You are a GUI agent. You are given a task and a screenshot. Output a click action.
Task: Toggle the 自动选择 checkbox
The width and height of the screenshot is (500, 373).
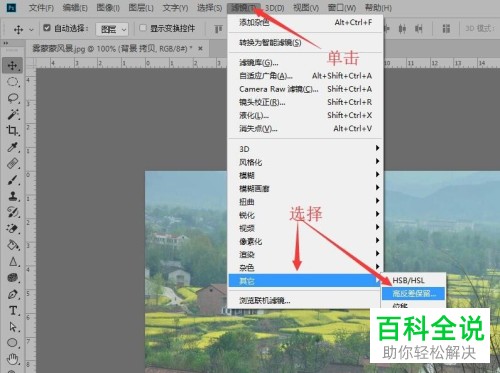coord(47,28)
